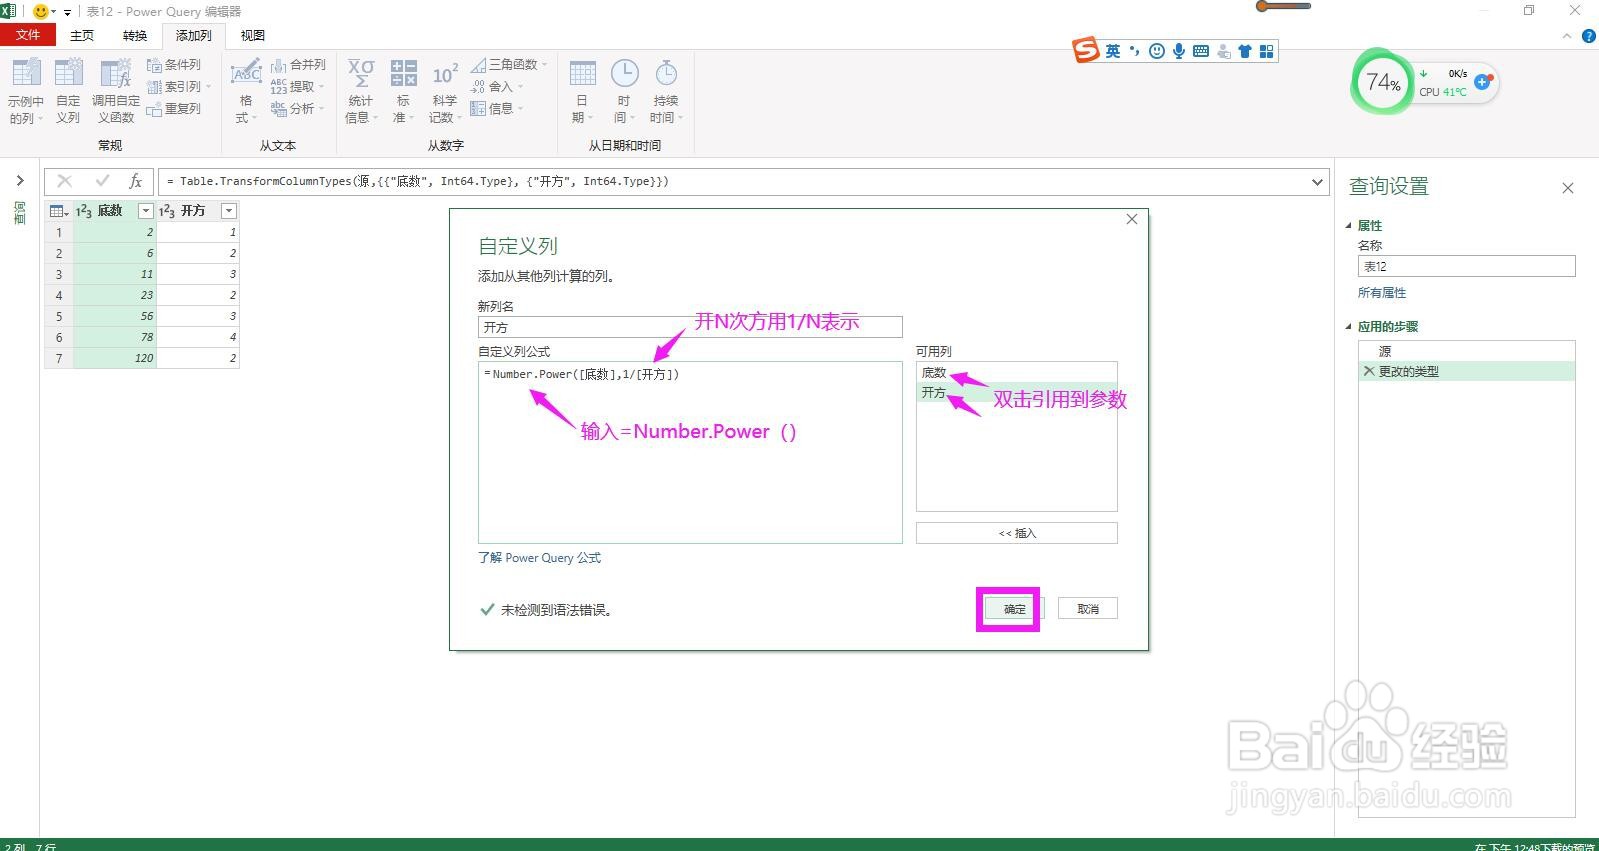Expand the queries pane chevron
Screen dimensions: 1599x851
click(20, 181)
